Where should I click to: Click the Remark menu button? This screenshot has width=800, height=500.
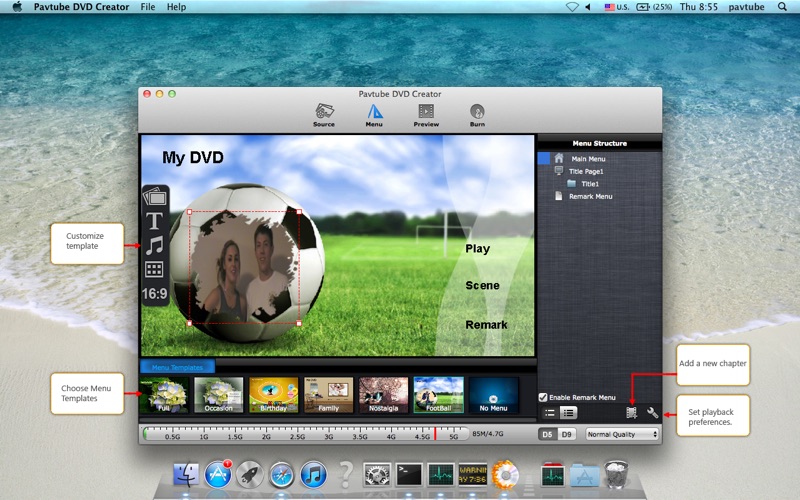tap(486, 324)
